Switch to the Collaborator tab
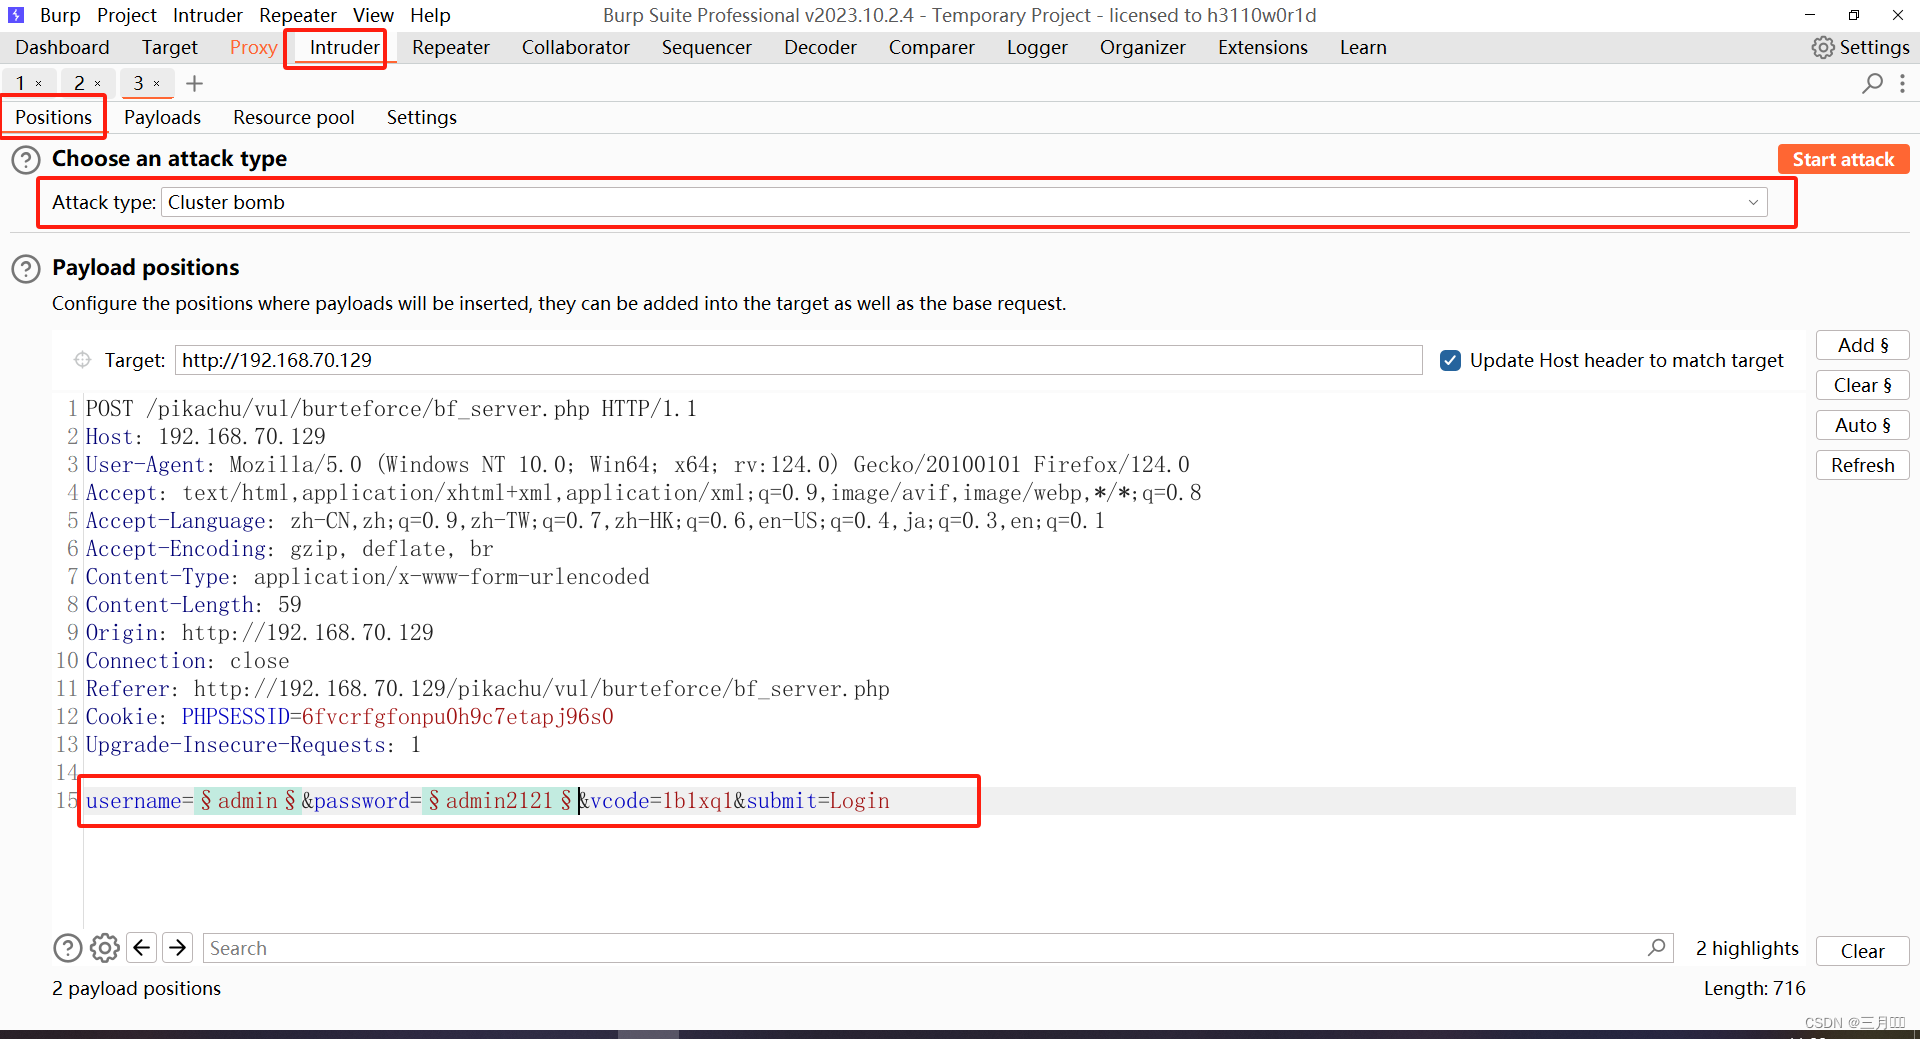The width and height of the screenshot is (1920, 1039). pos(576,47)
